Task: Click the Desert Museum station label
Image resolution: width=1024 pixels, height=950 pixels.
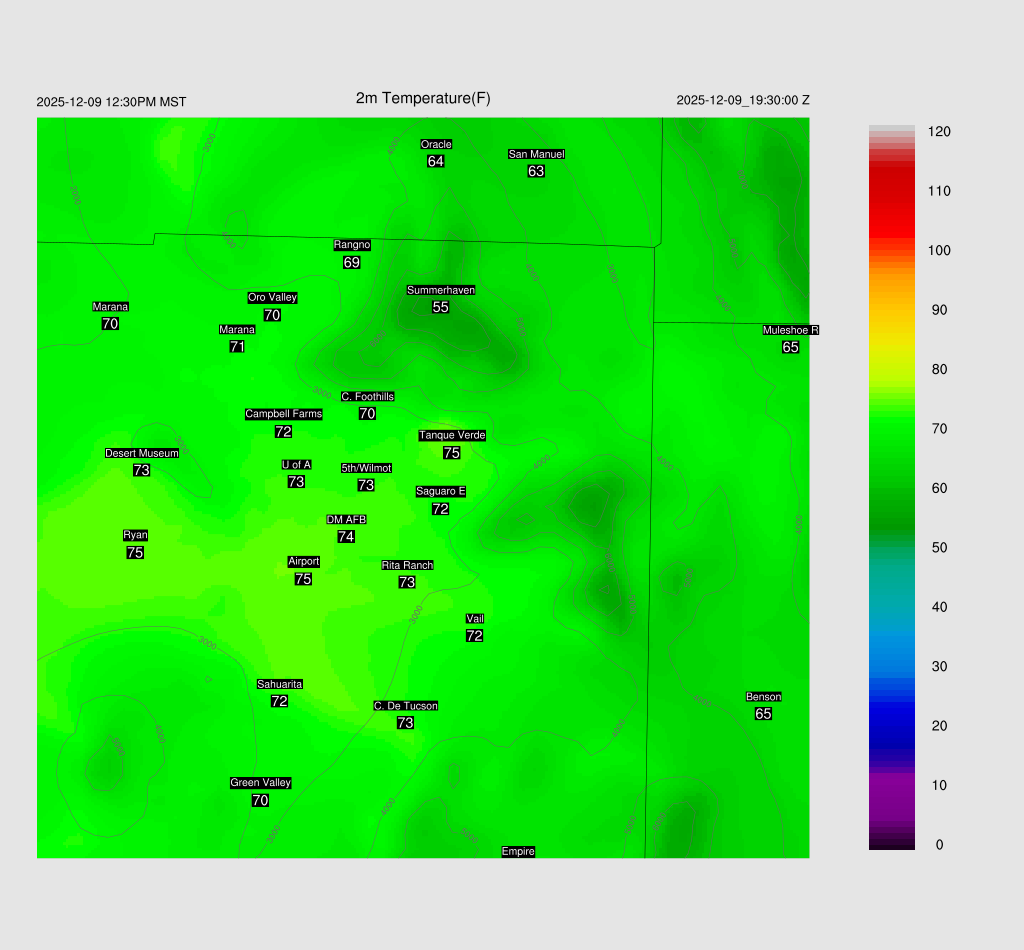Action: click(142, 453)
